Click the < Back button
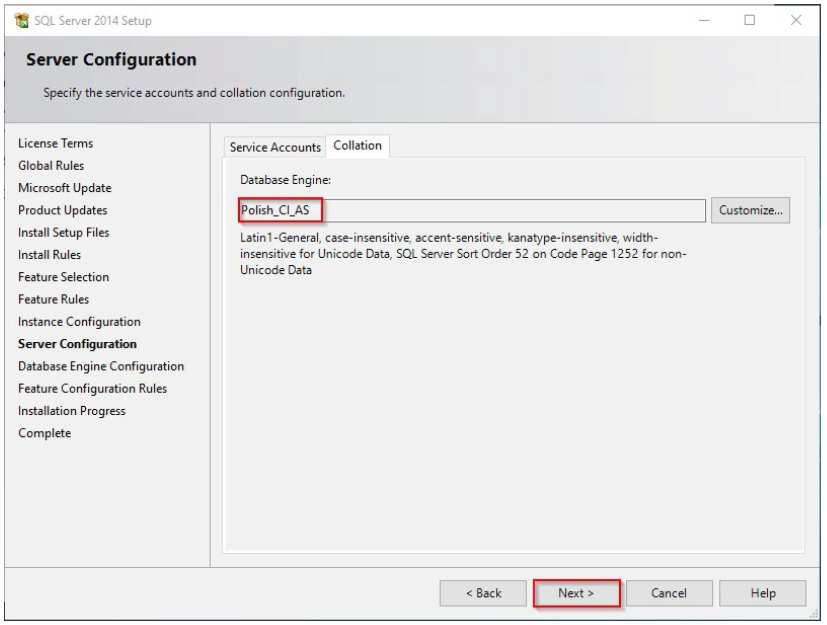Screen dimensions: 827x625 483,593
